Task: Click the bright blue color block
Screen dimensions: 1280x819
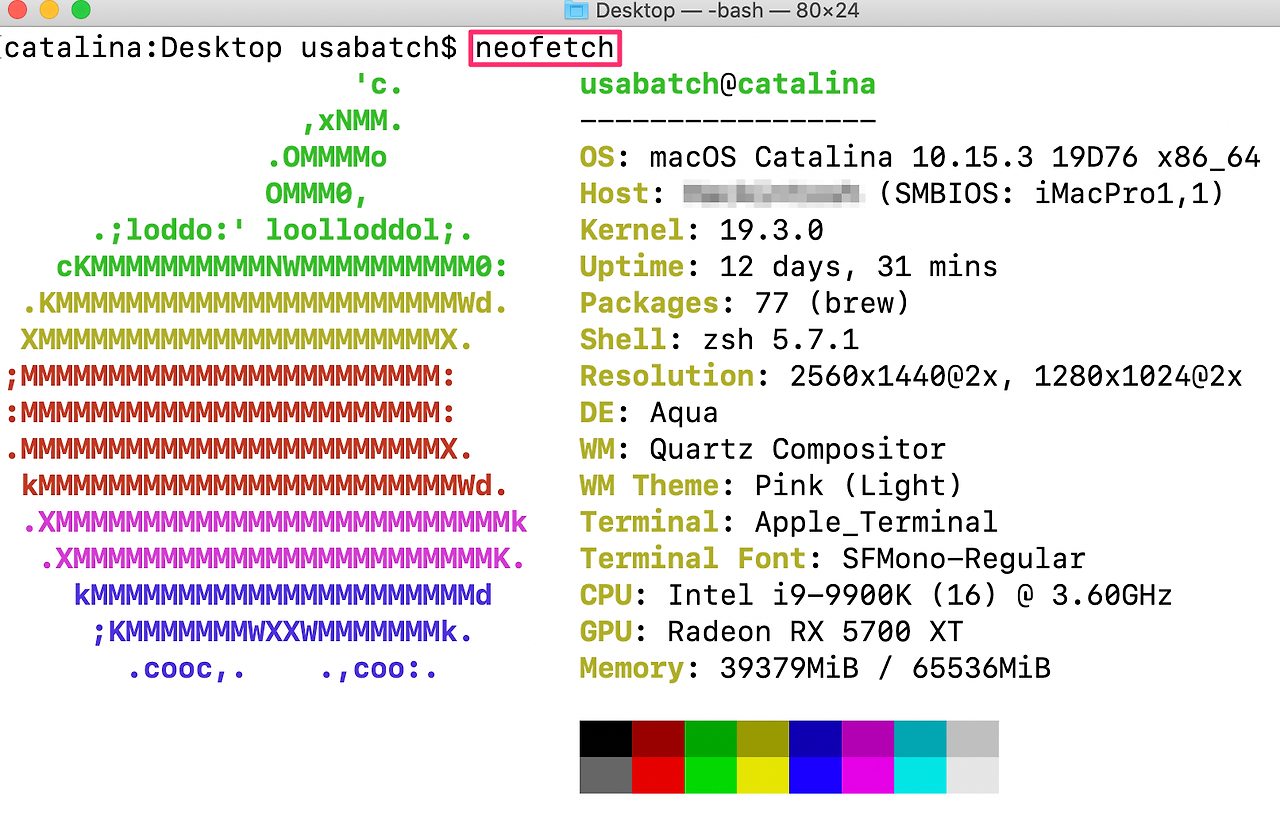Action: click(x=815, y=775)
